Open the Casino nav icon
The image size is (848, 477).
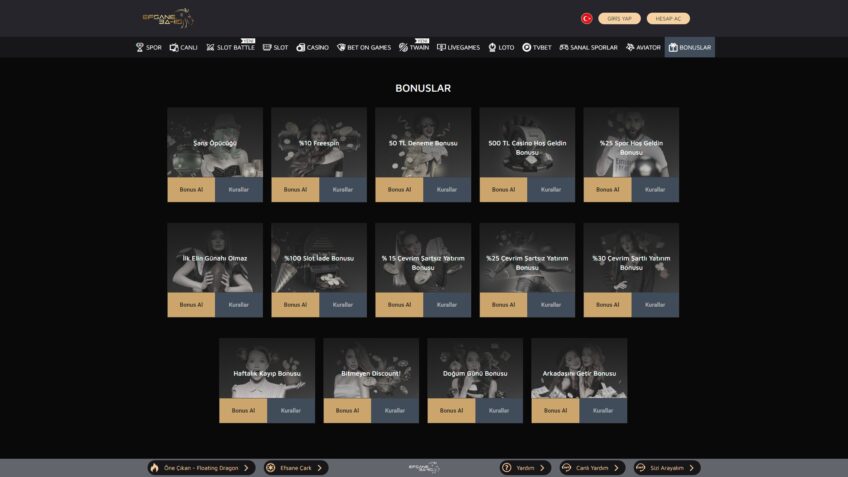tap(300, 47)
